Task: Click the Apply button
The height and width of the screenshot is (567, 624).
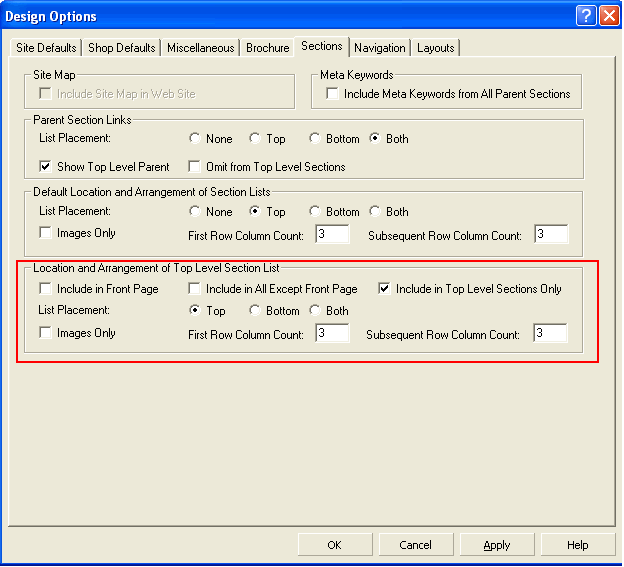Action: [x=497, y=545]
